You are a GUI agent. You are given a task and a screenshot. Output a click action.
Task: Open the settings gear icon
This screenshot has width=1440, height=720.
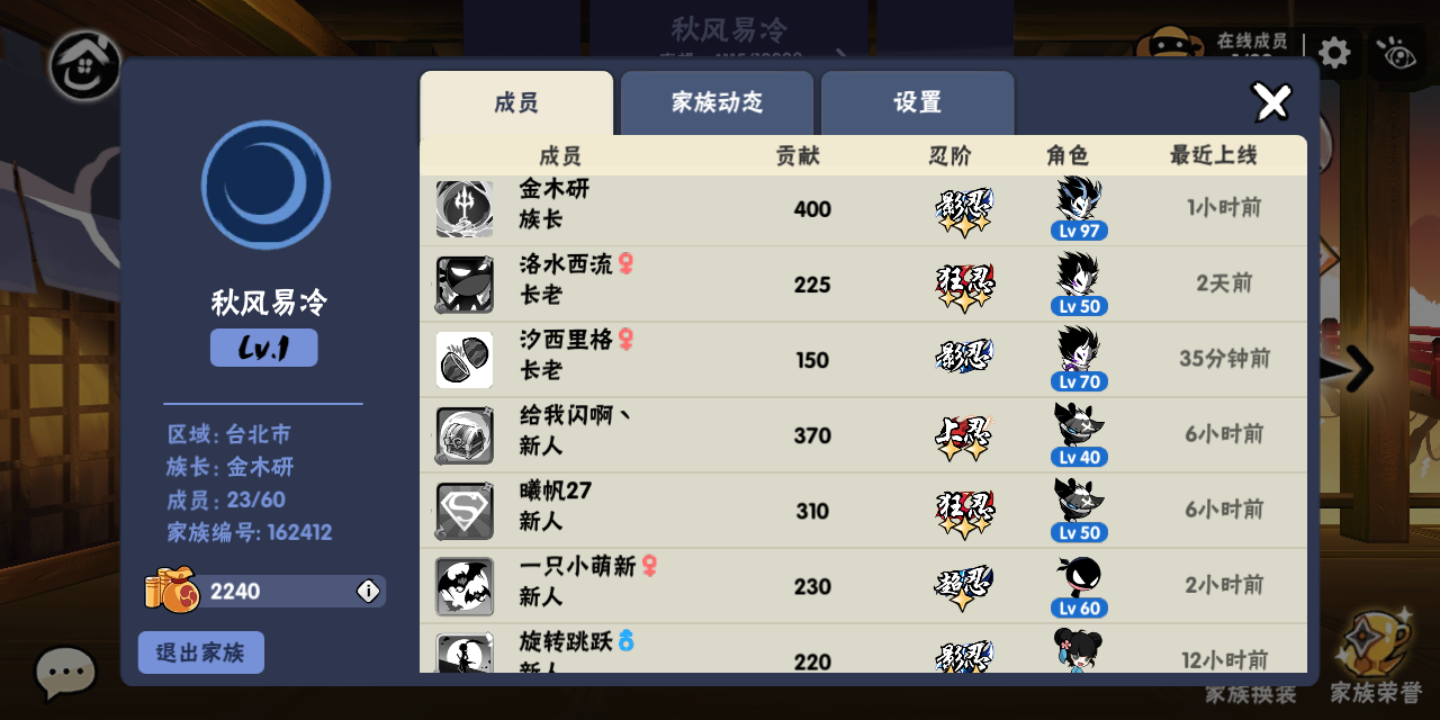click(1334, 52)
